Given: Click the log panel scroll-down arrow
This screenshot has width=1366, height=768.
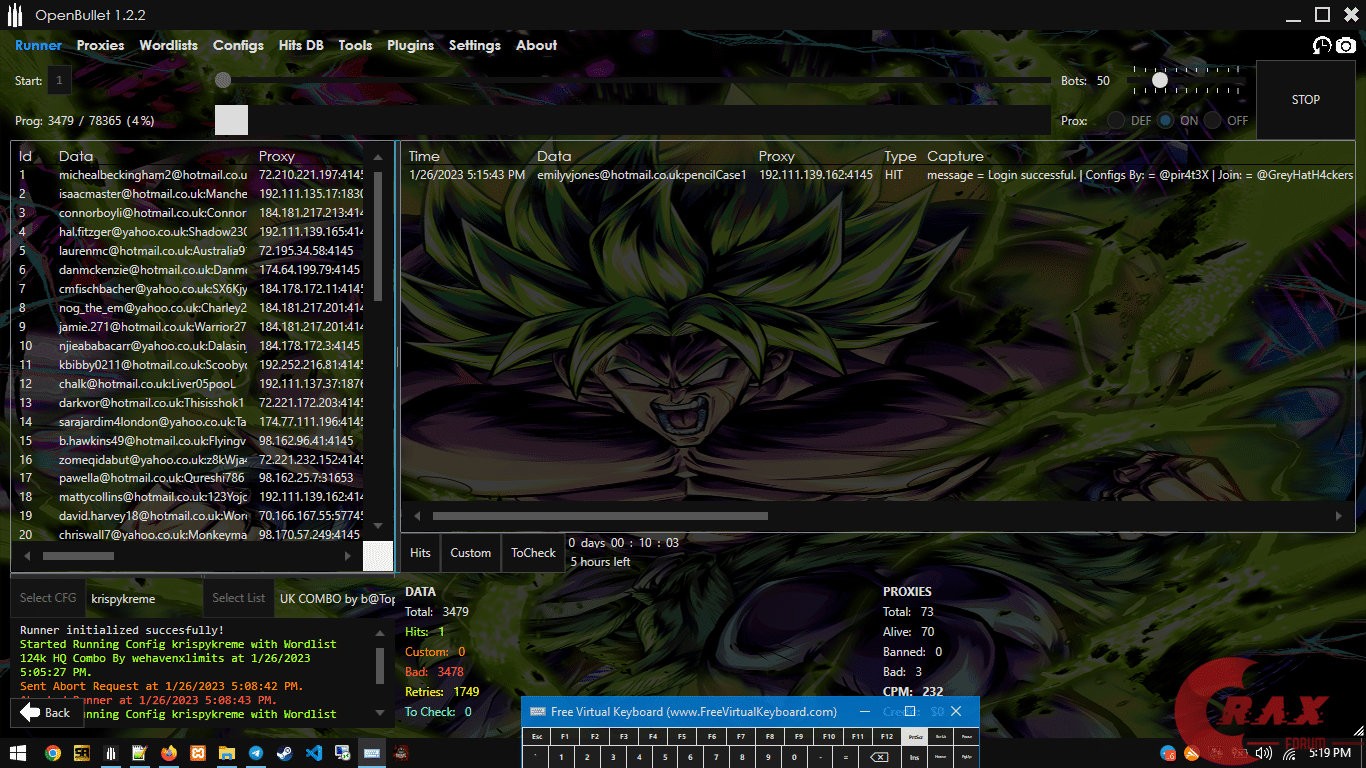Looking at the screenshot, I should tap(379, 714).
